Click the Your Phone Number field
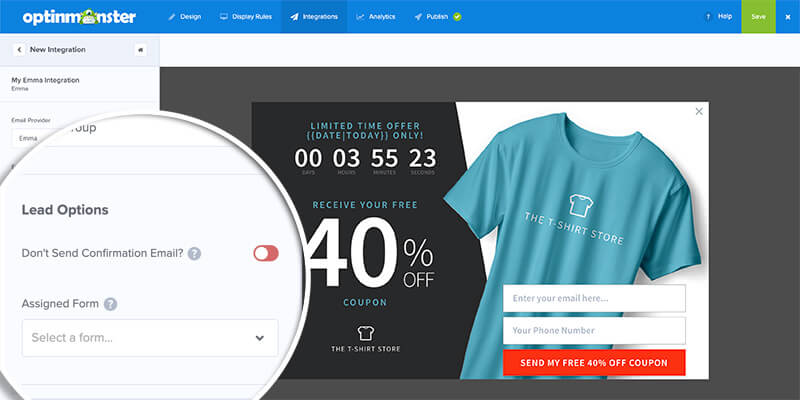Viewport: 800px width, 400px height. (594, 331)
